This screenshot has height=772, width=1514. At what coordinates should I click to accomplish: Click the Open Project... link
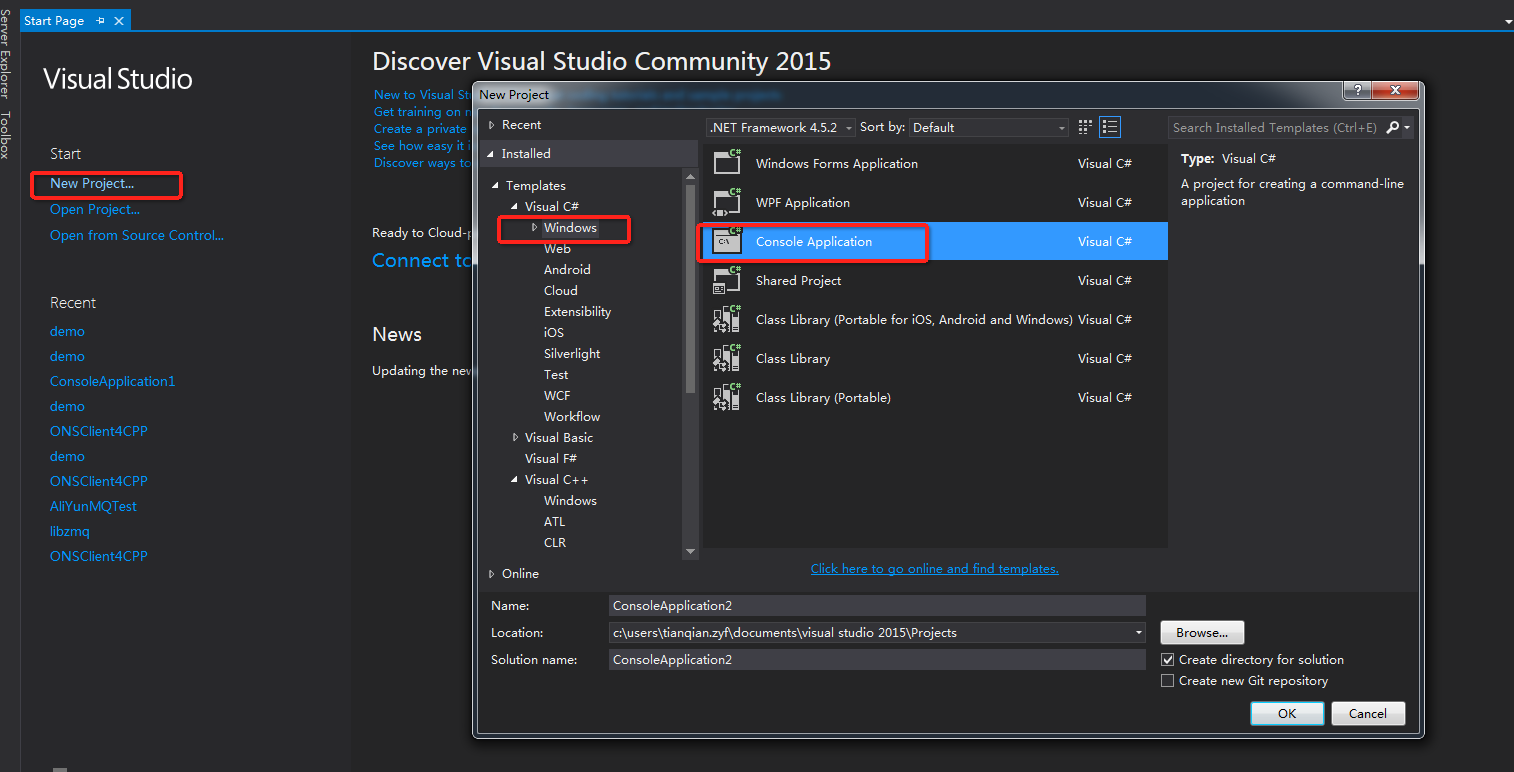(x=95, y=210)
